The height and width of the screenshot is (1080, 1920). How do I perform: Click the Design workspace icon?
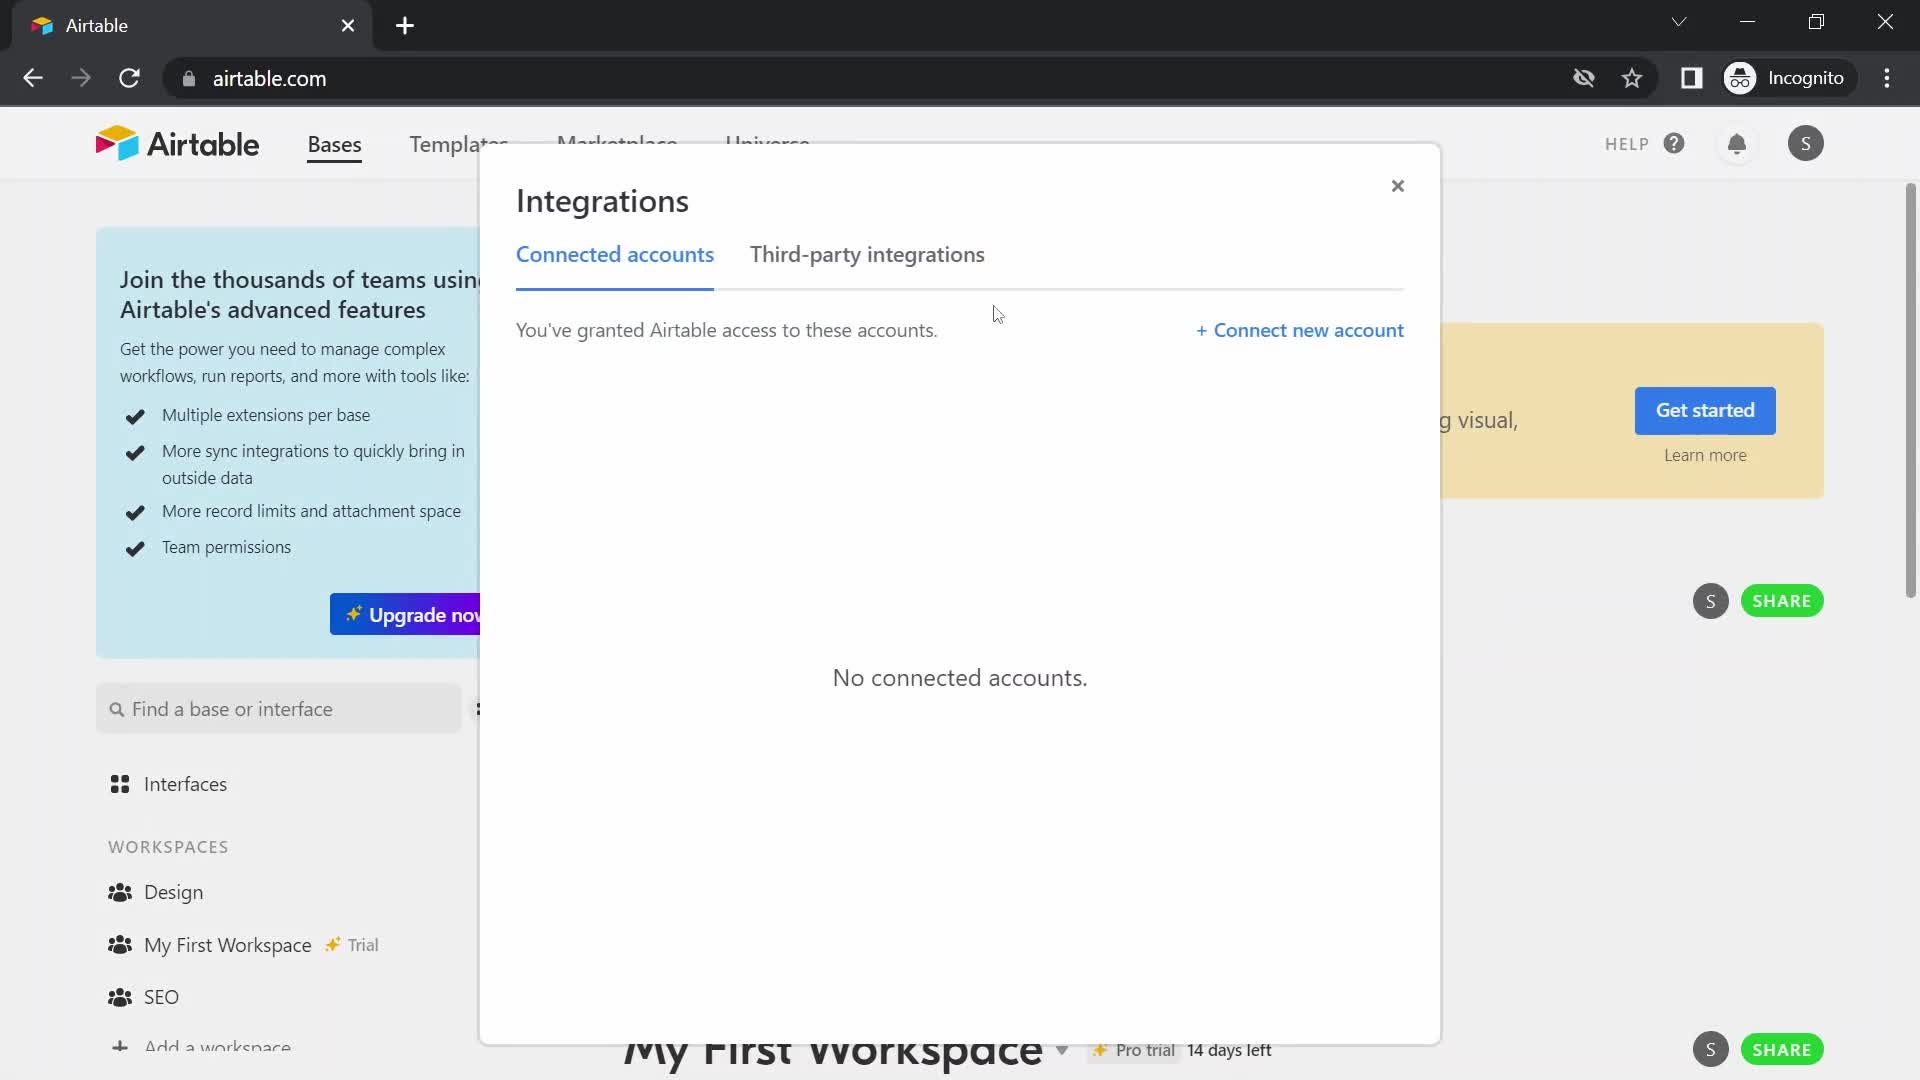tap(120, 893)
